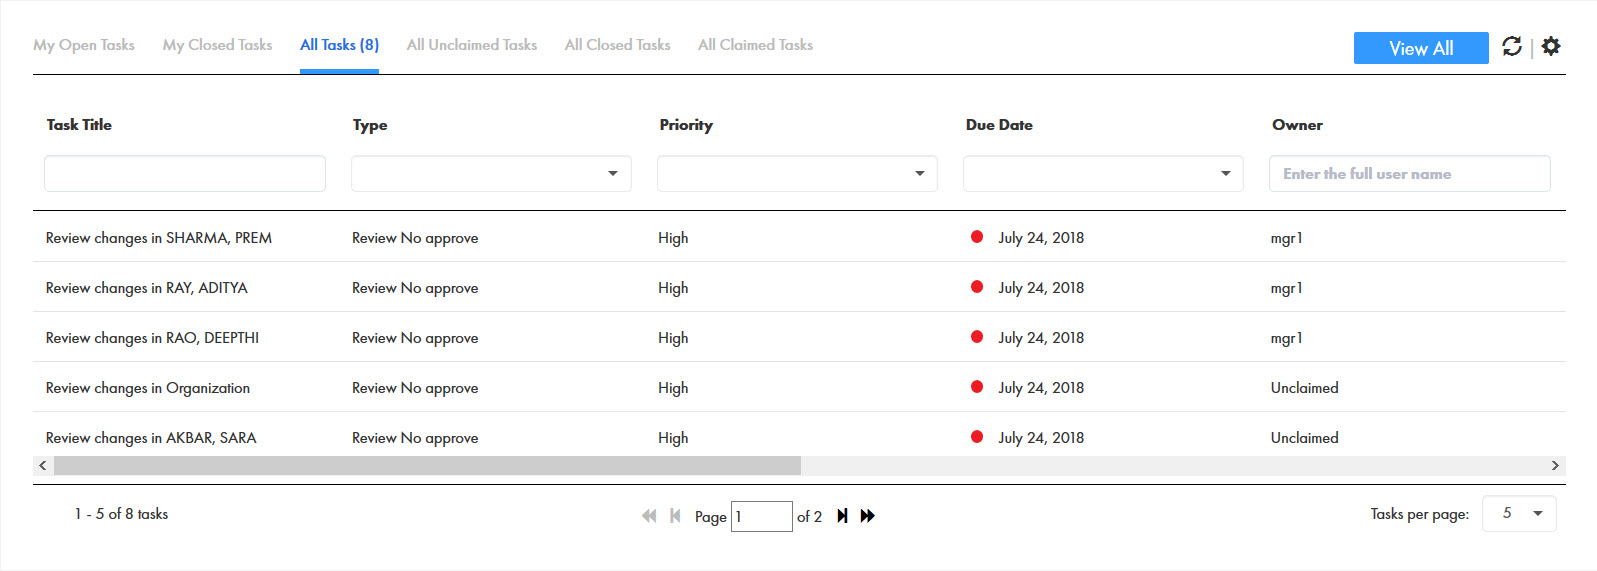Click the horizontal scrollbar thumb
The image size is (1597, 571).
427,466
